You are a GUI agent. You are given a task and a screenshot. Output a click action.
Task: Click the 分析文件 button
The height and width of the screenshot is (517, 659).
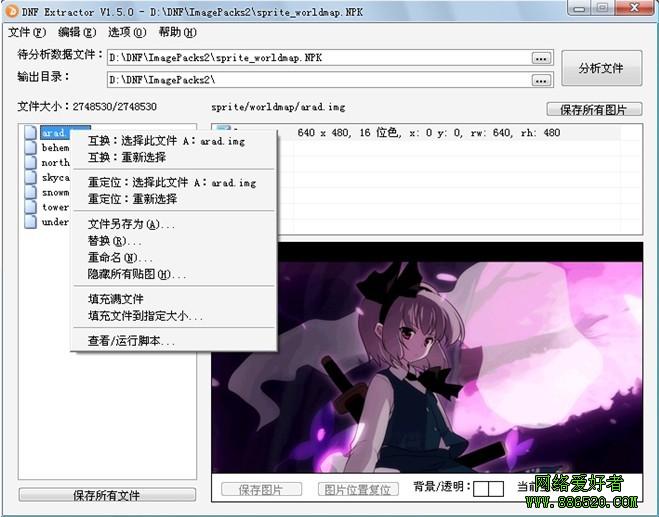click(x=601, y=68)
